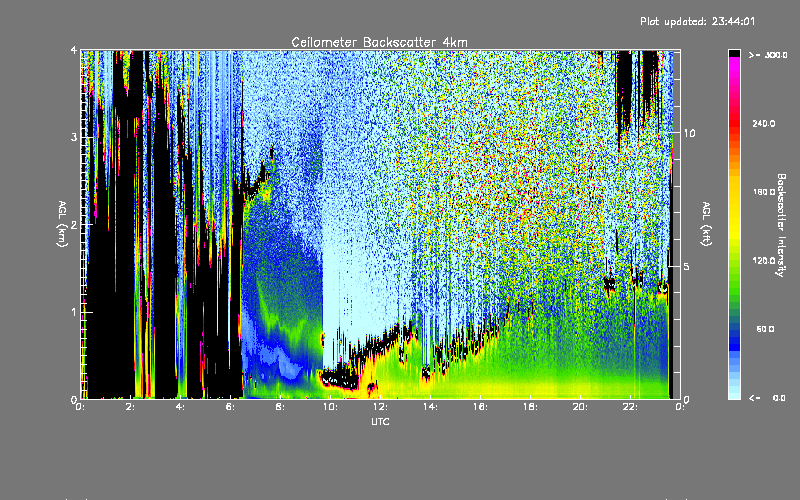Image resolution: width=800 pixels, height=500 pixels.
Task: Select the '240.0' colorbar tick label
Action: pos(764,123)
